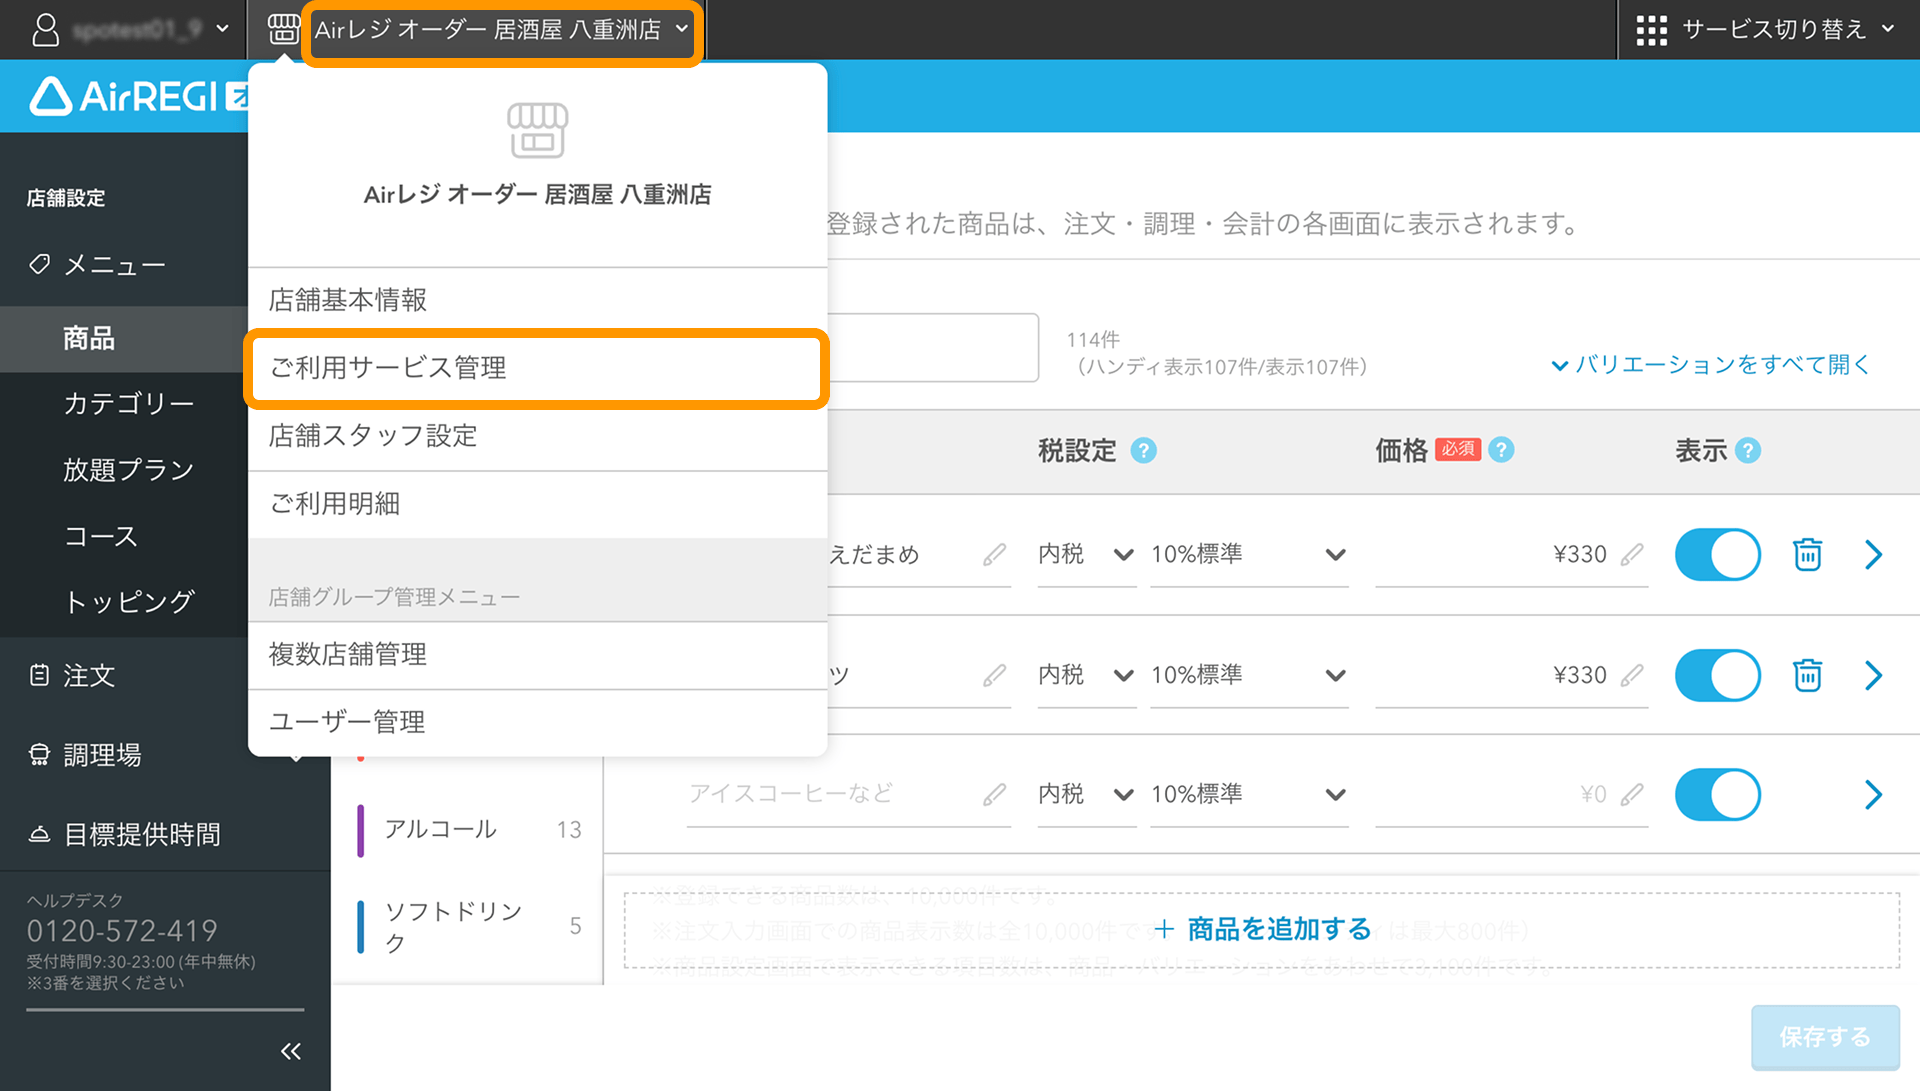Expand the サービス切り替え dropdown
1920x1091 pixels.
(x=1888, y=29)
